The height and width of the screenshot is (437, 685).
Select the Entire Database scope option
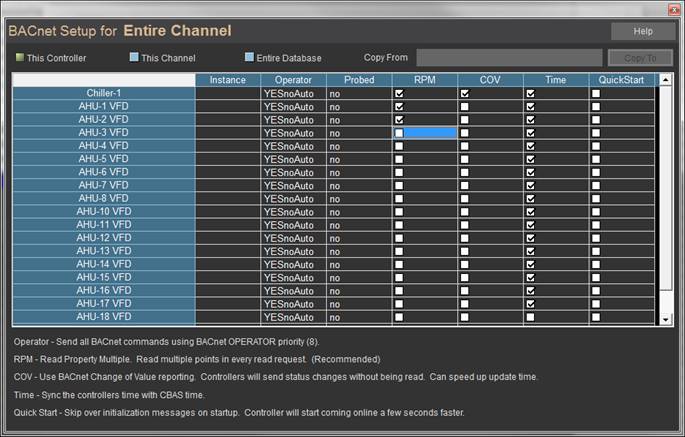pos(250,58)
